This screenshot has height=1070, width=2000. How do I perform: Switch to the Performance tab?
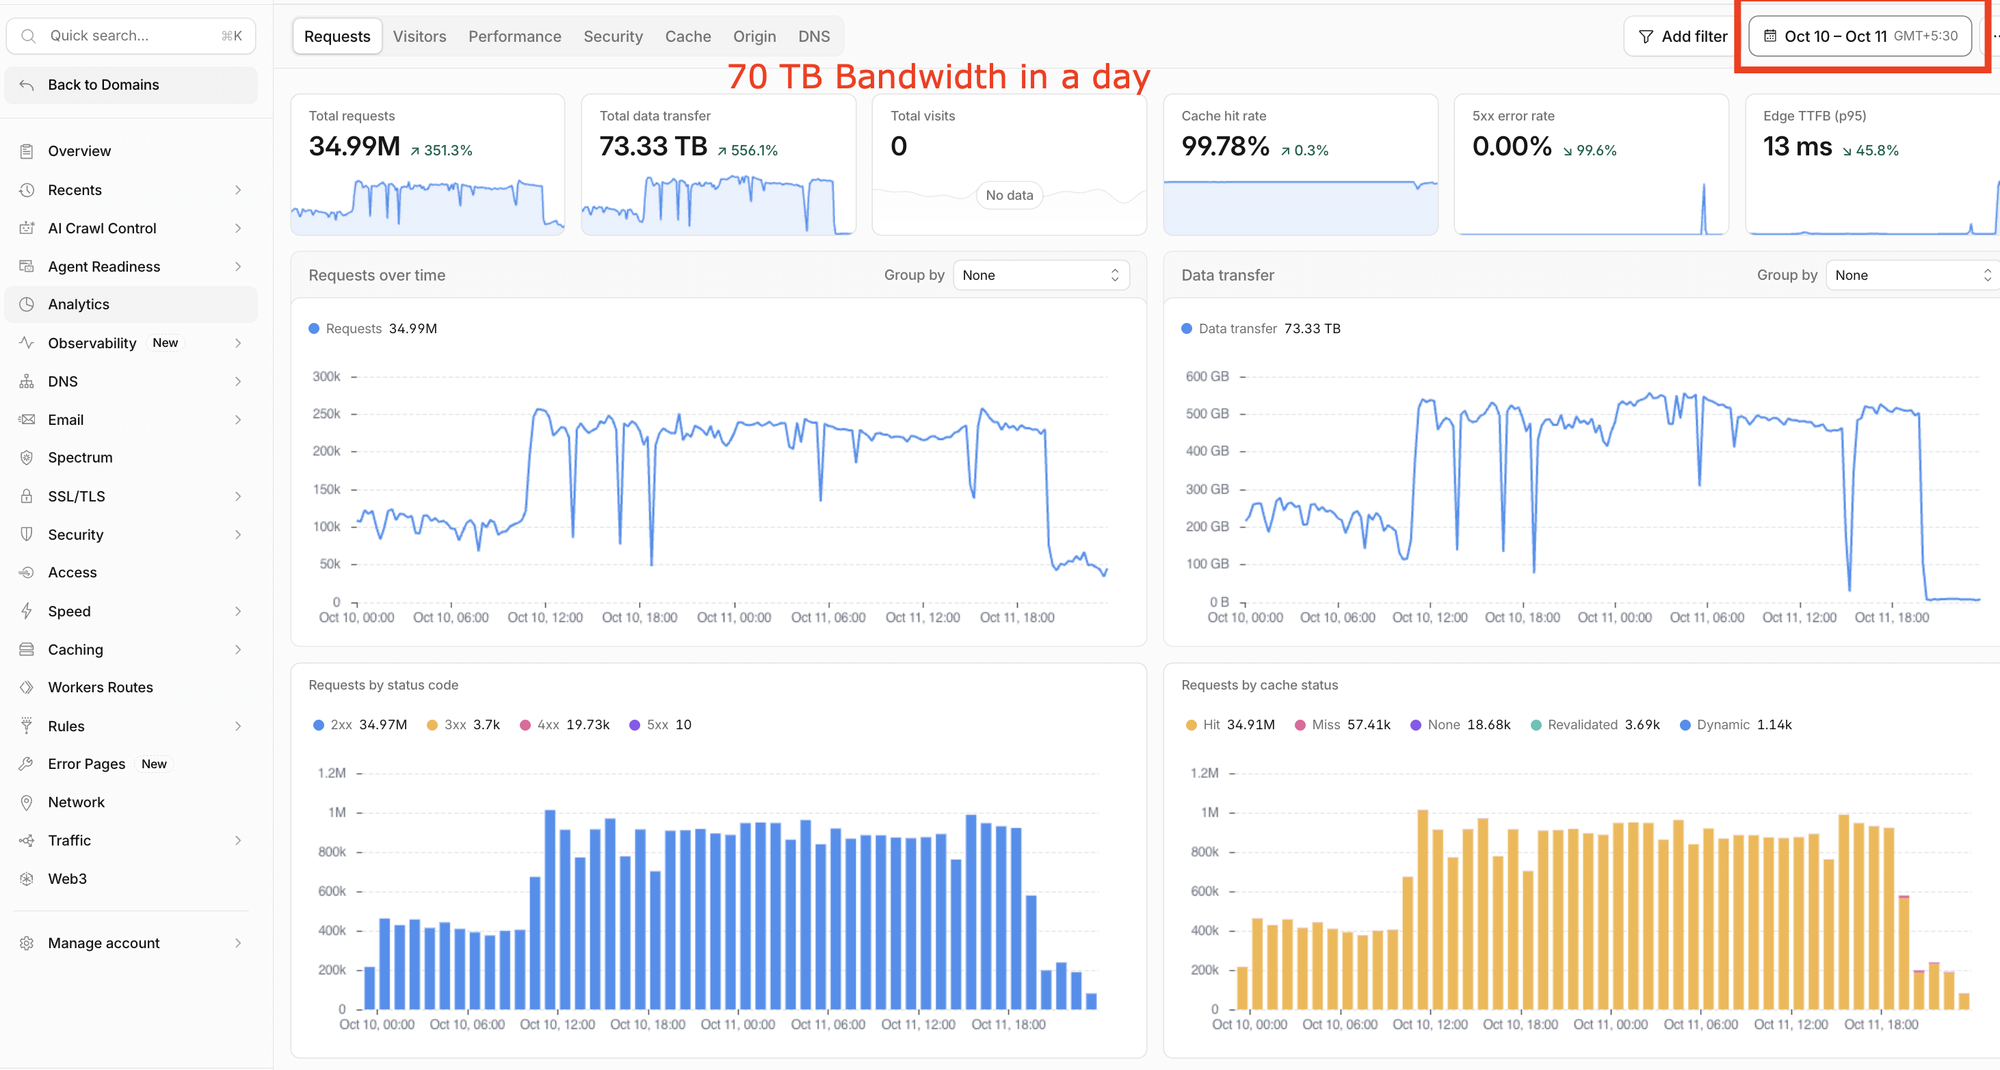515,36
